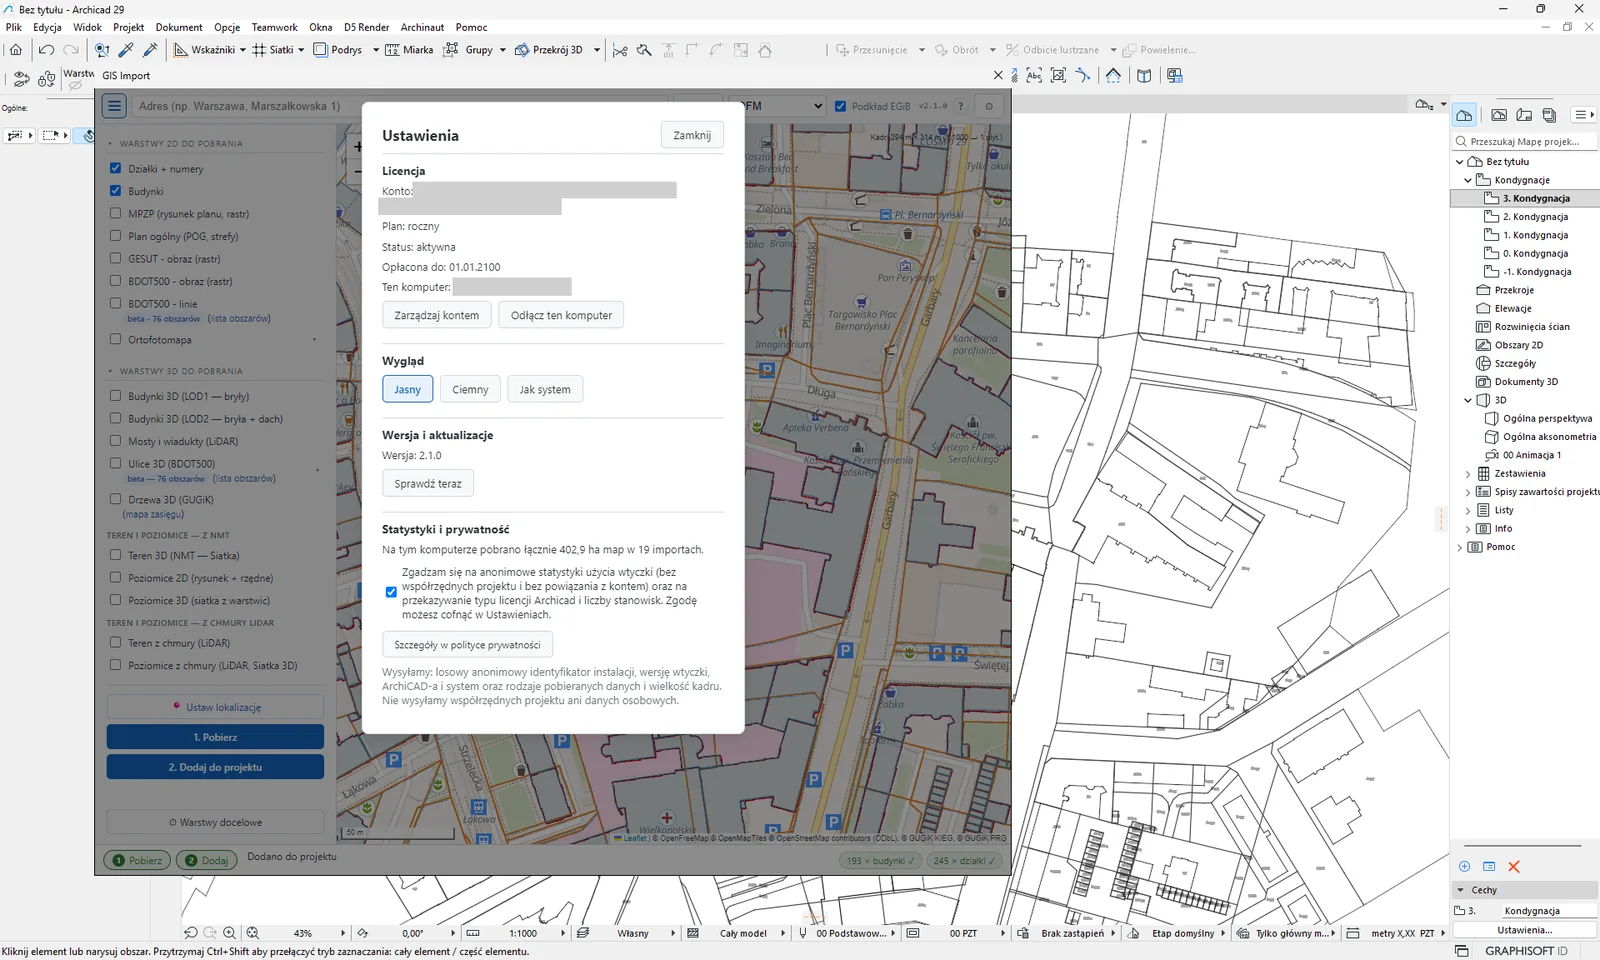Click the Odłącz ten komputer button
The height and width of the screenshot is (960, 1600).
click(x=561, y=315)
